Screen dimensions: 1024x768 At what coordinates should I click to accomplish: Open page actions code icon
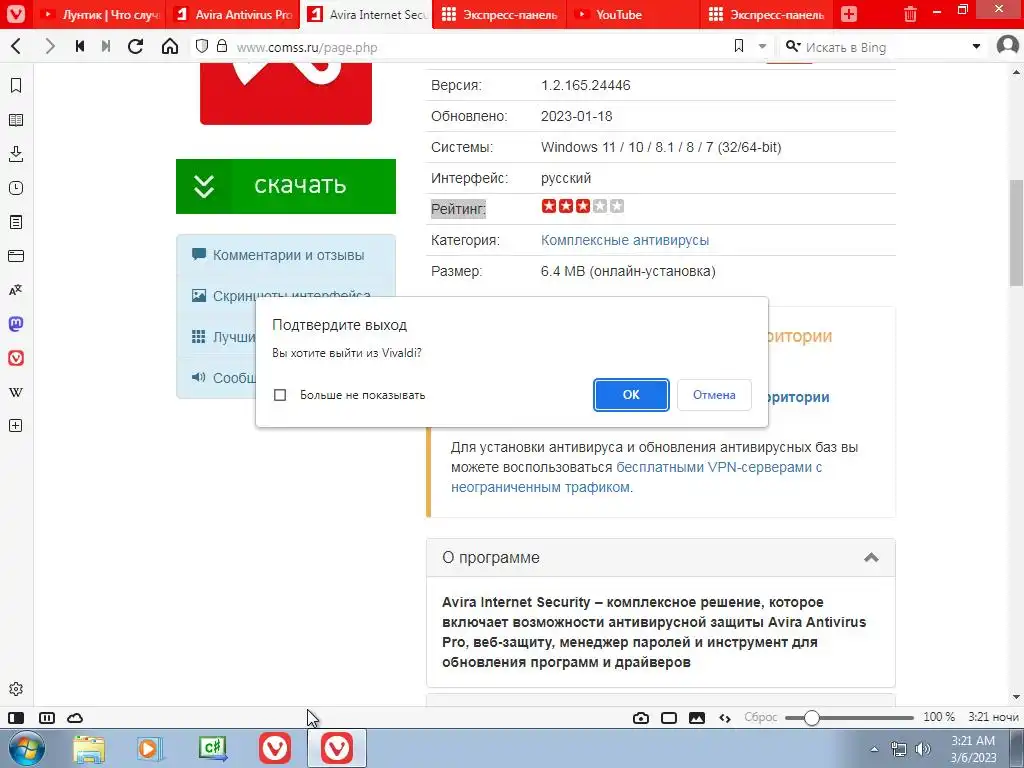pyautogui.click(x=725, y=718)
